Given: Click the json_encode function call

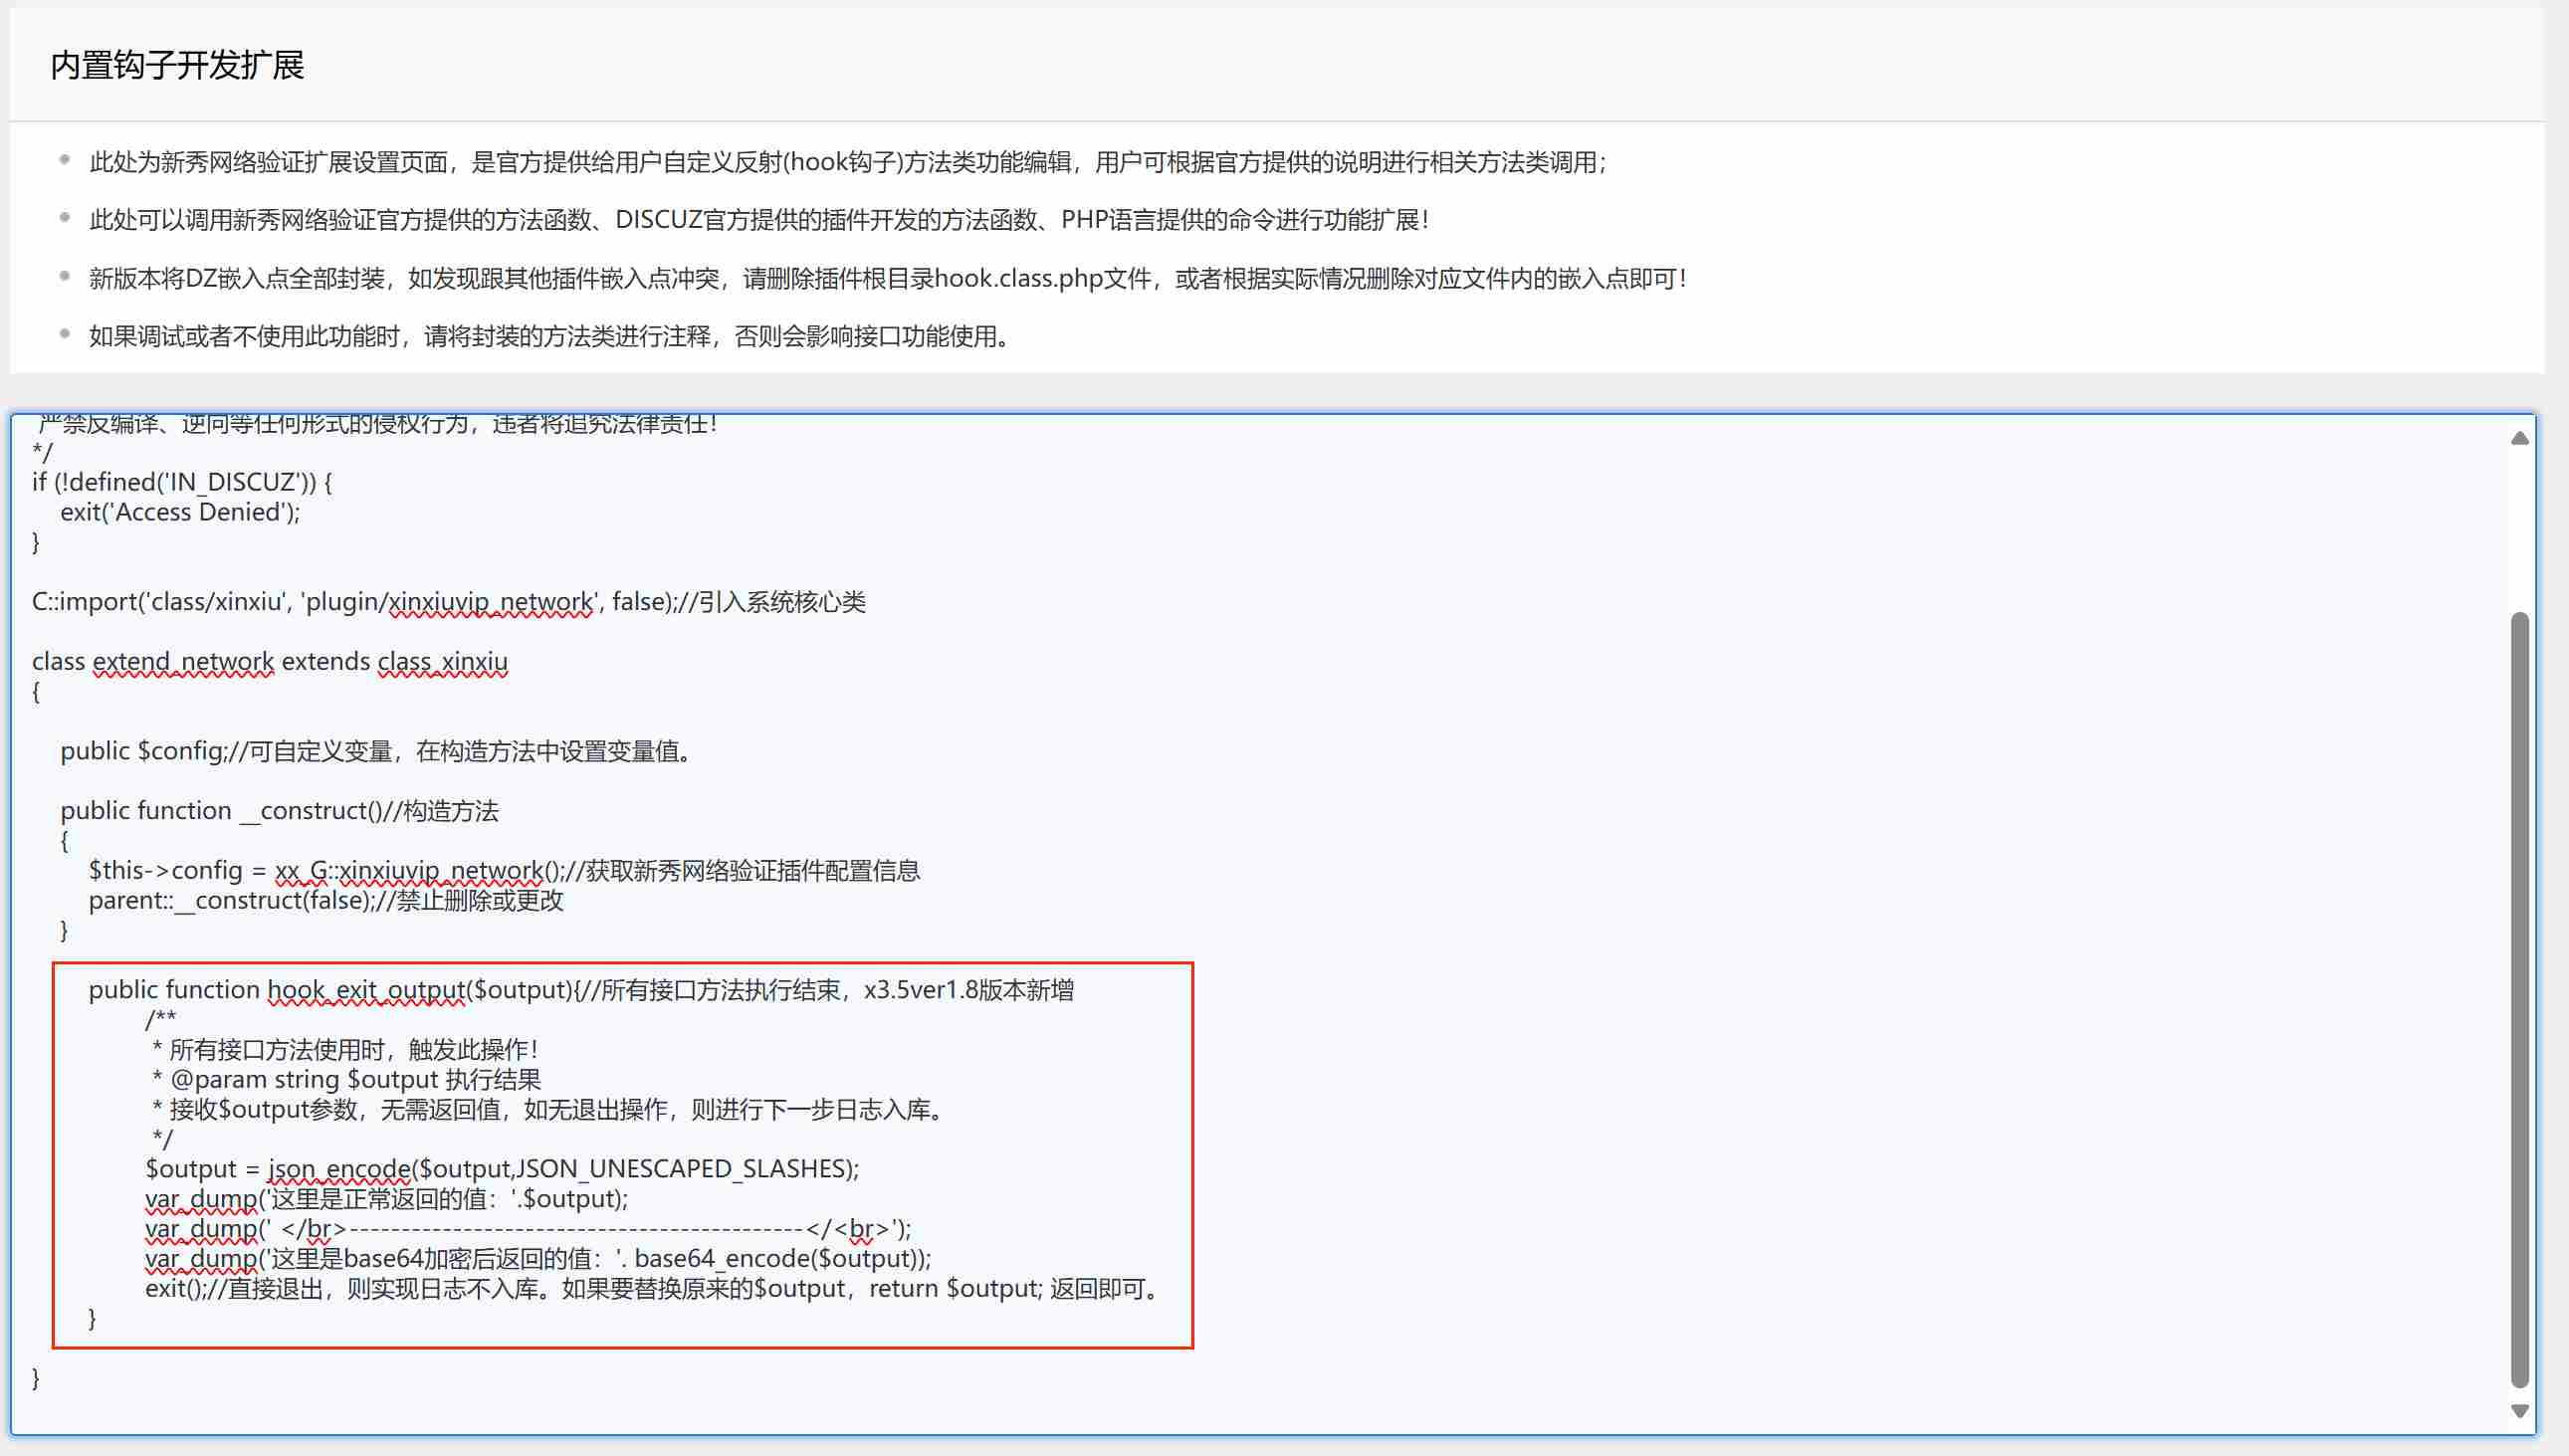Looking at the screenshot, I should 339,1169.
